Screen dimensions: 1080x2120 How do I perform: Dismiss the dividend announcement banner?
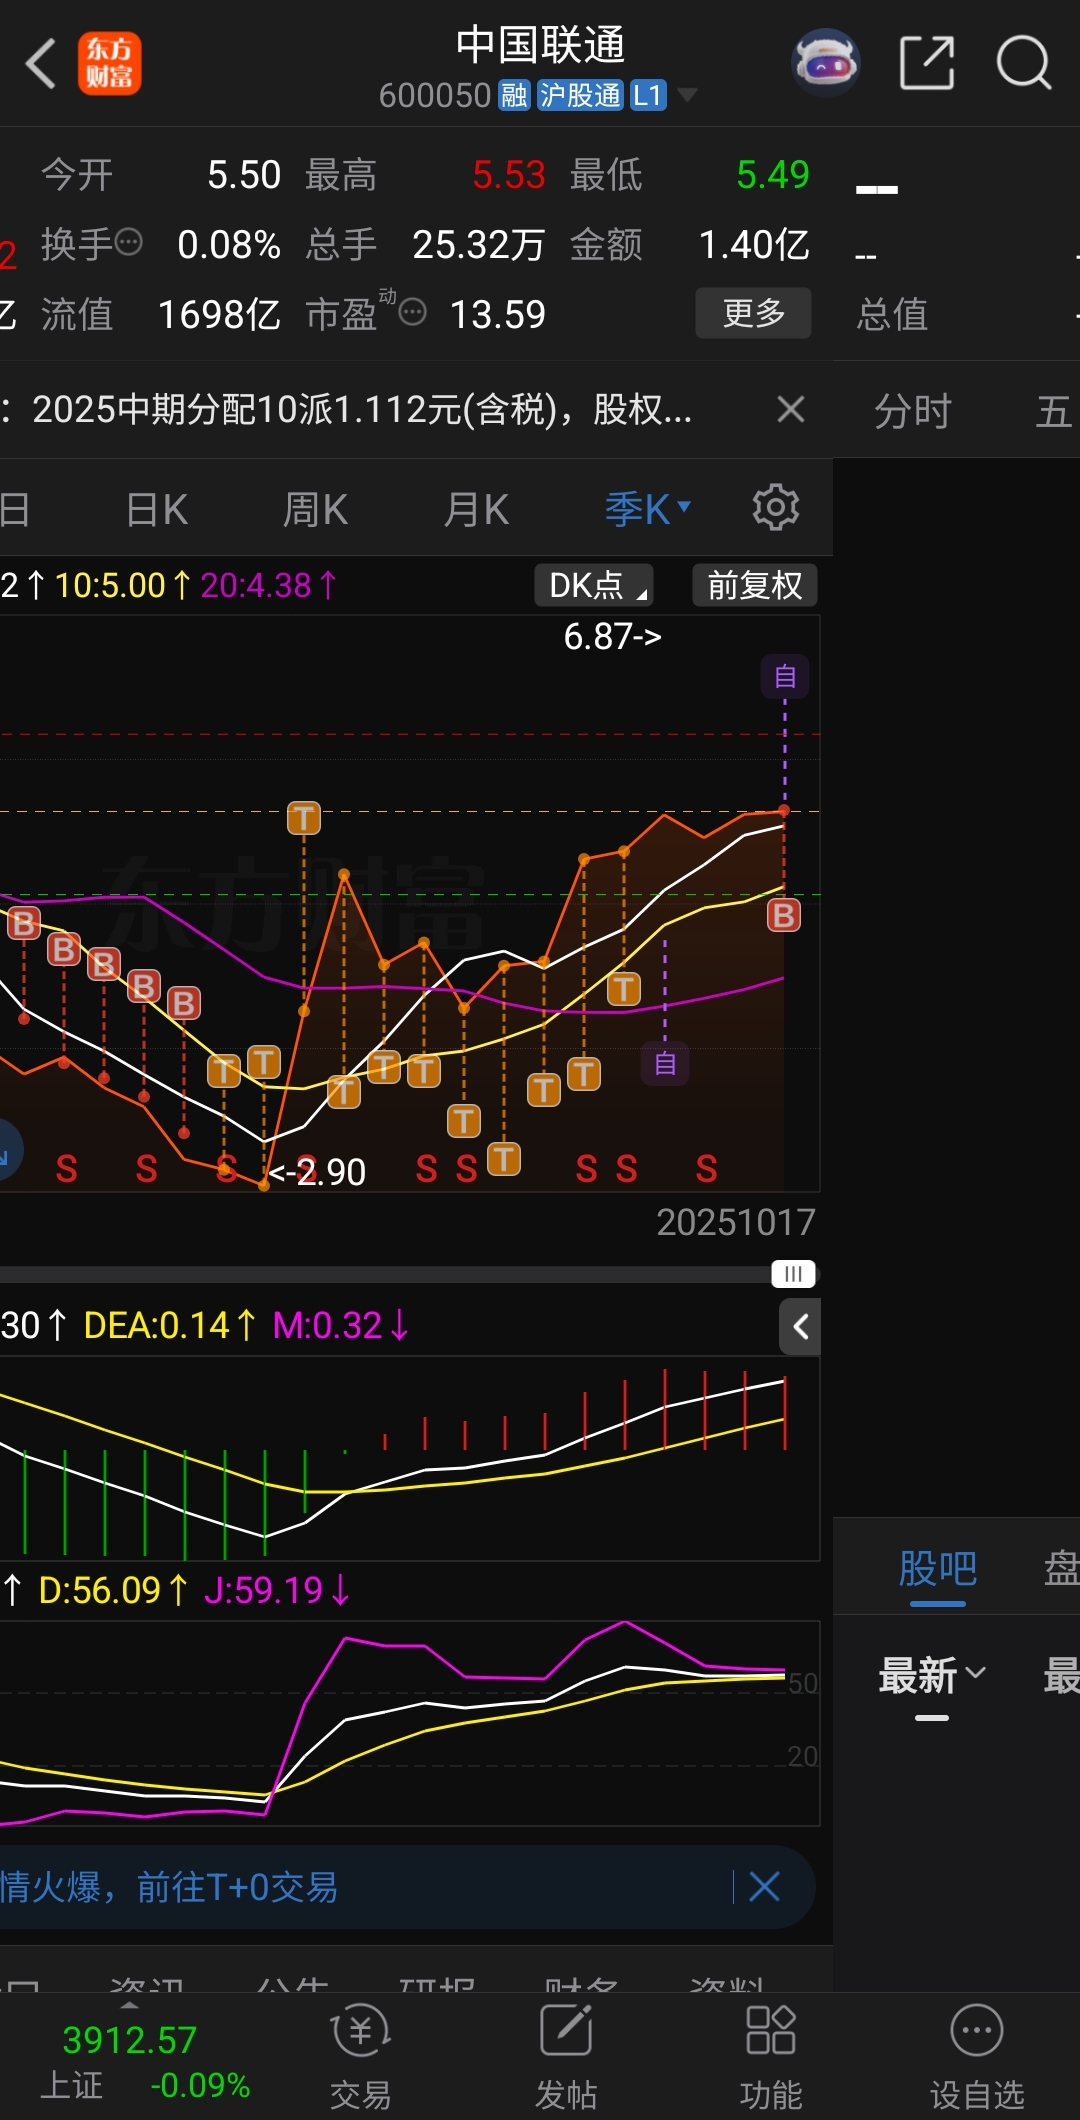791,408
